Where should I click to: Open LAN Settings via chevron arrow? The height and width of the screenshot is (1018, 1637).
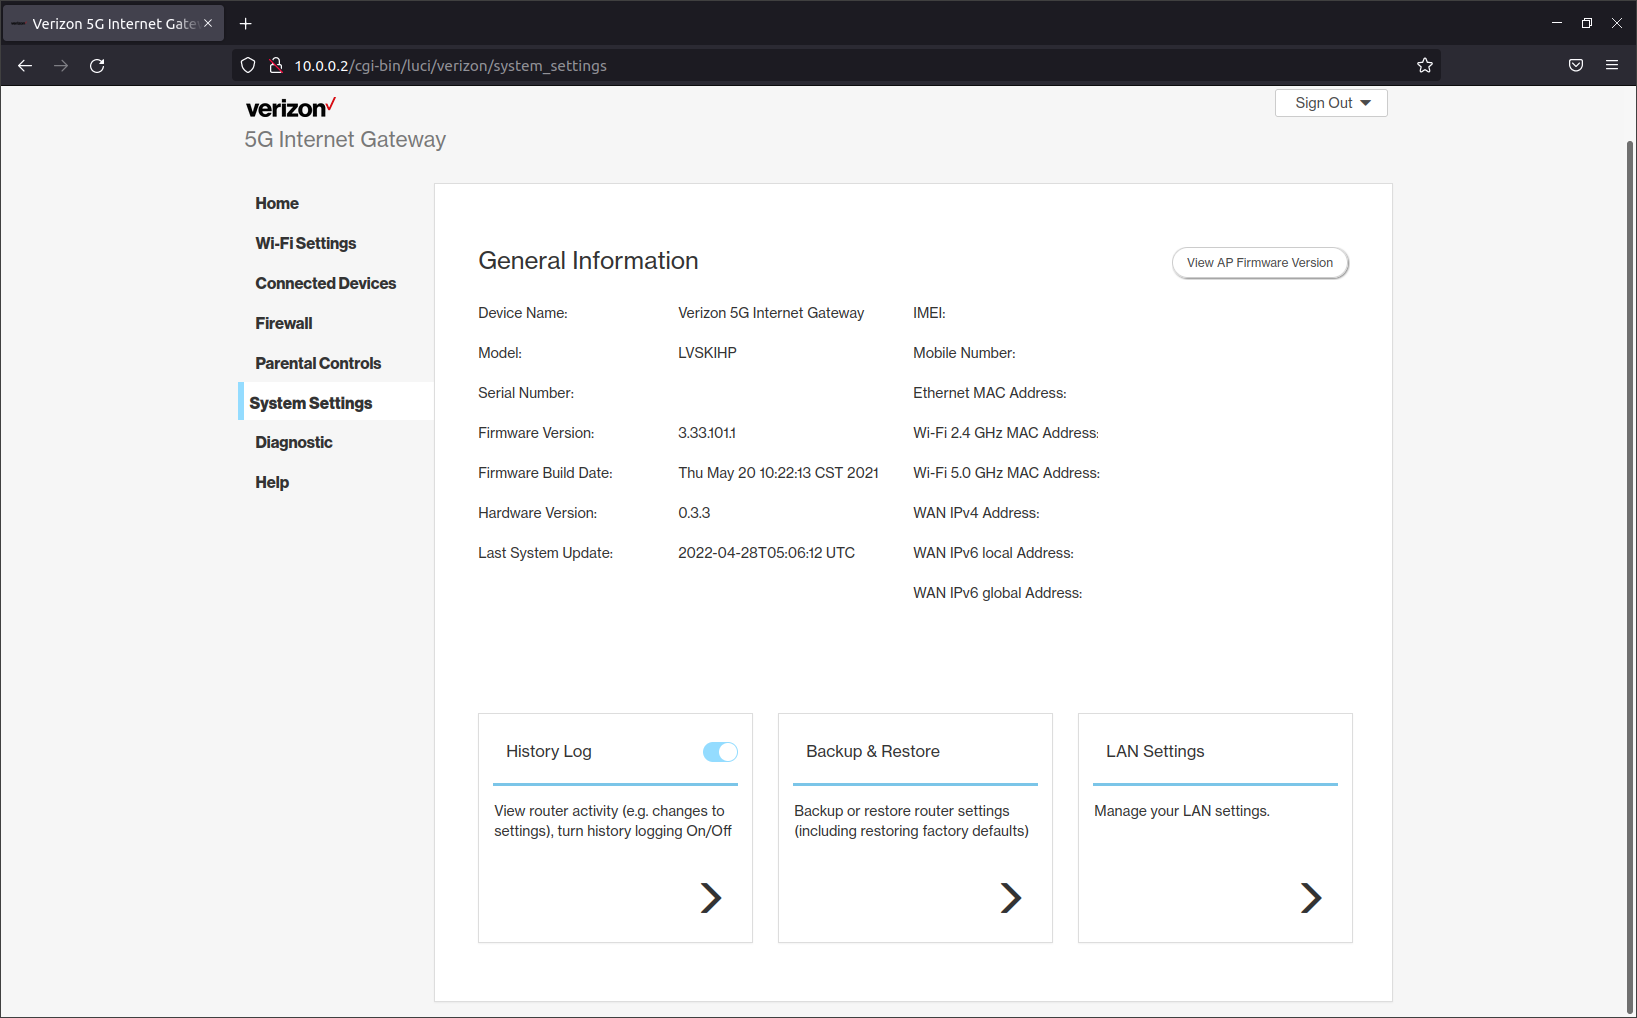click(x=1311, y=898)
